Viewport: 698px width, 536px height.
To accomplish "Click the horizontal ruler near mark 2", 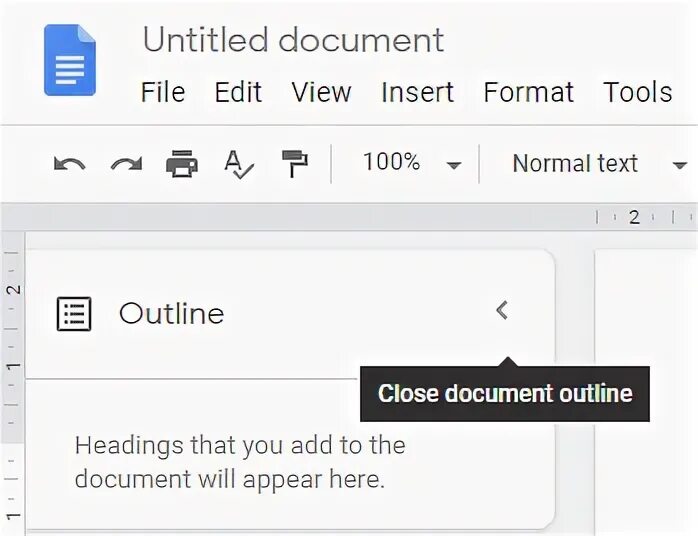I will 634,217.
